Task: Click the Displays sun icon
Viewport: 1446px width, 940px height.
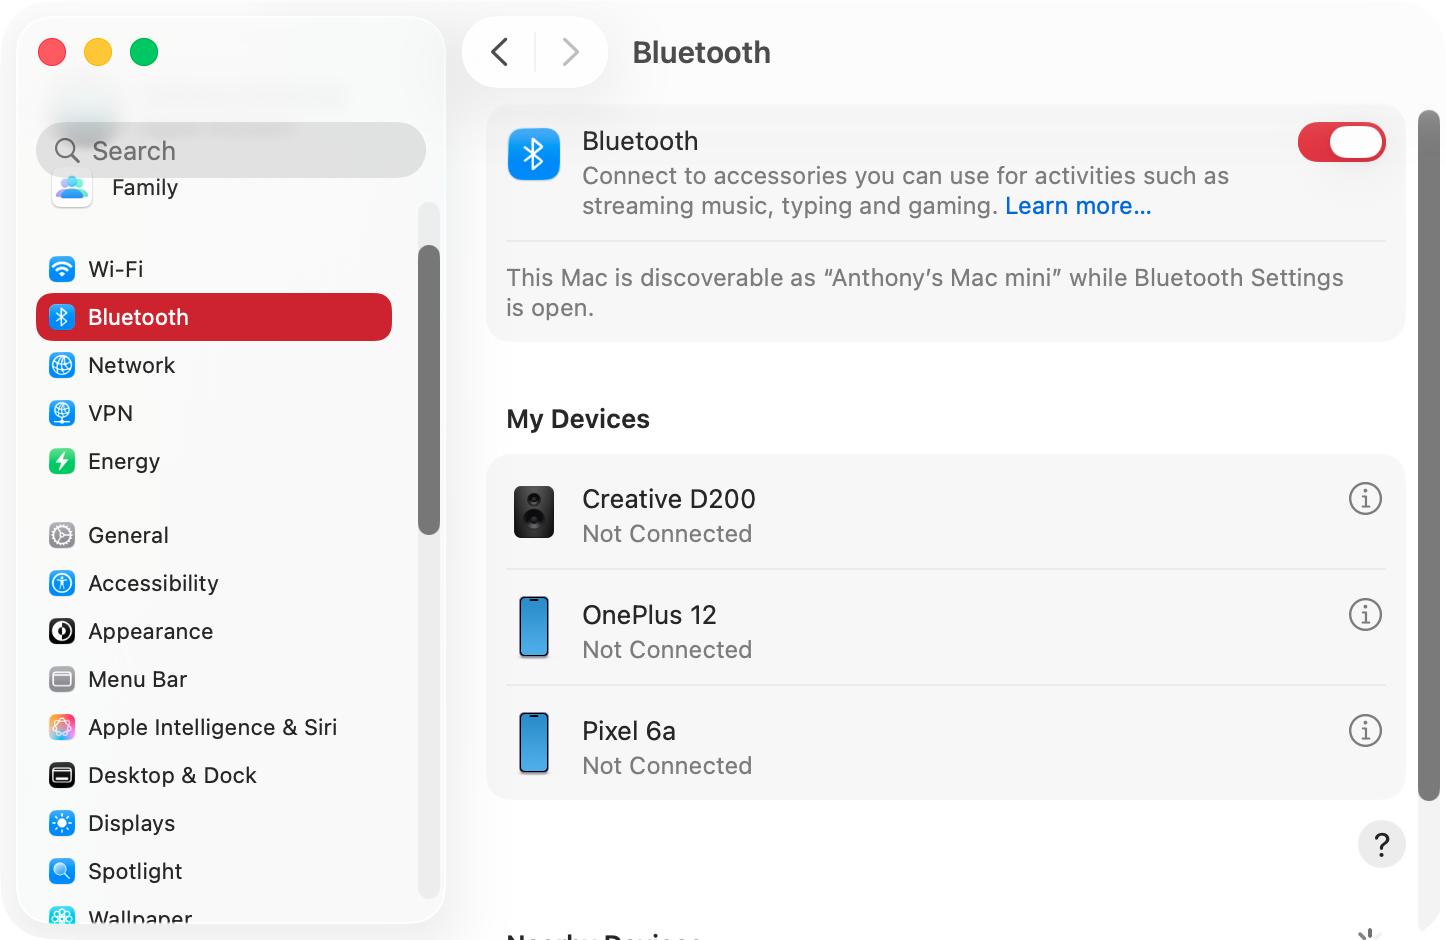Action: pyautogui.click(x=62, y=823)
